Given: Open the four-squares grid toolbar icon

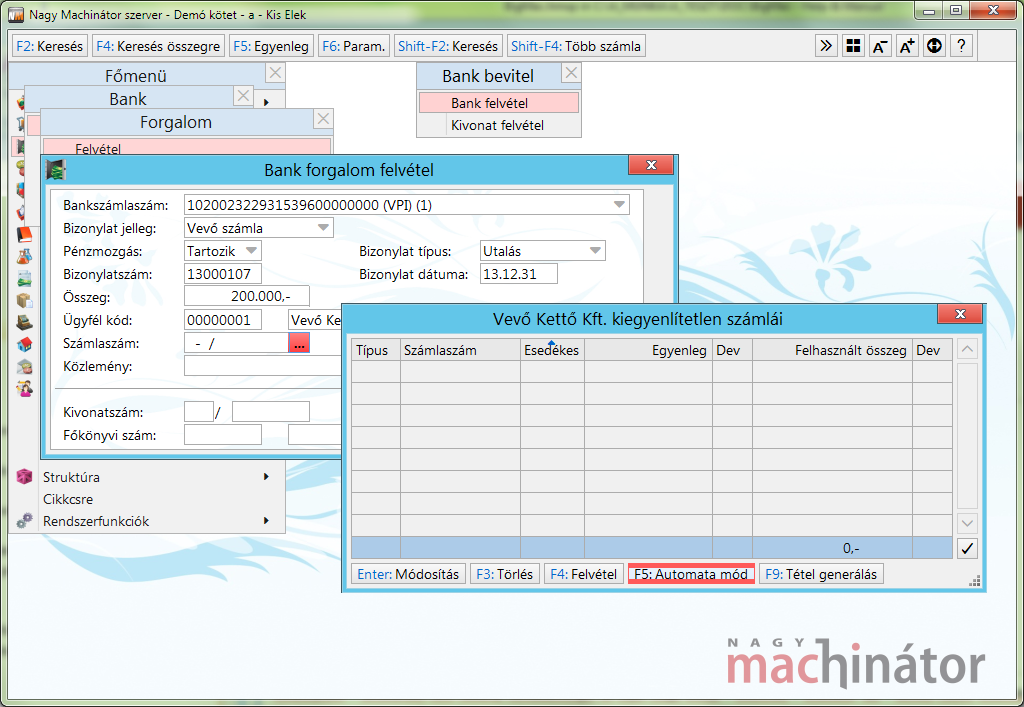Looking at the screenshot, I should [x=853, y=46].
